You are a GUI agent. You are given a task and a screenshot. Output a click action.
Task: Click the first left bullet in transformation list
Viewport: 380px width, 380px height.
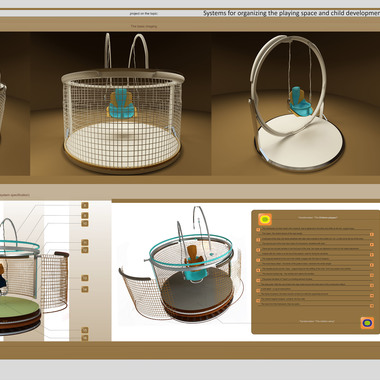(258, 229)
